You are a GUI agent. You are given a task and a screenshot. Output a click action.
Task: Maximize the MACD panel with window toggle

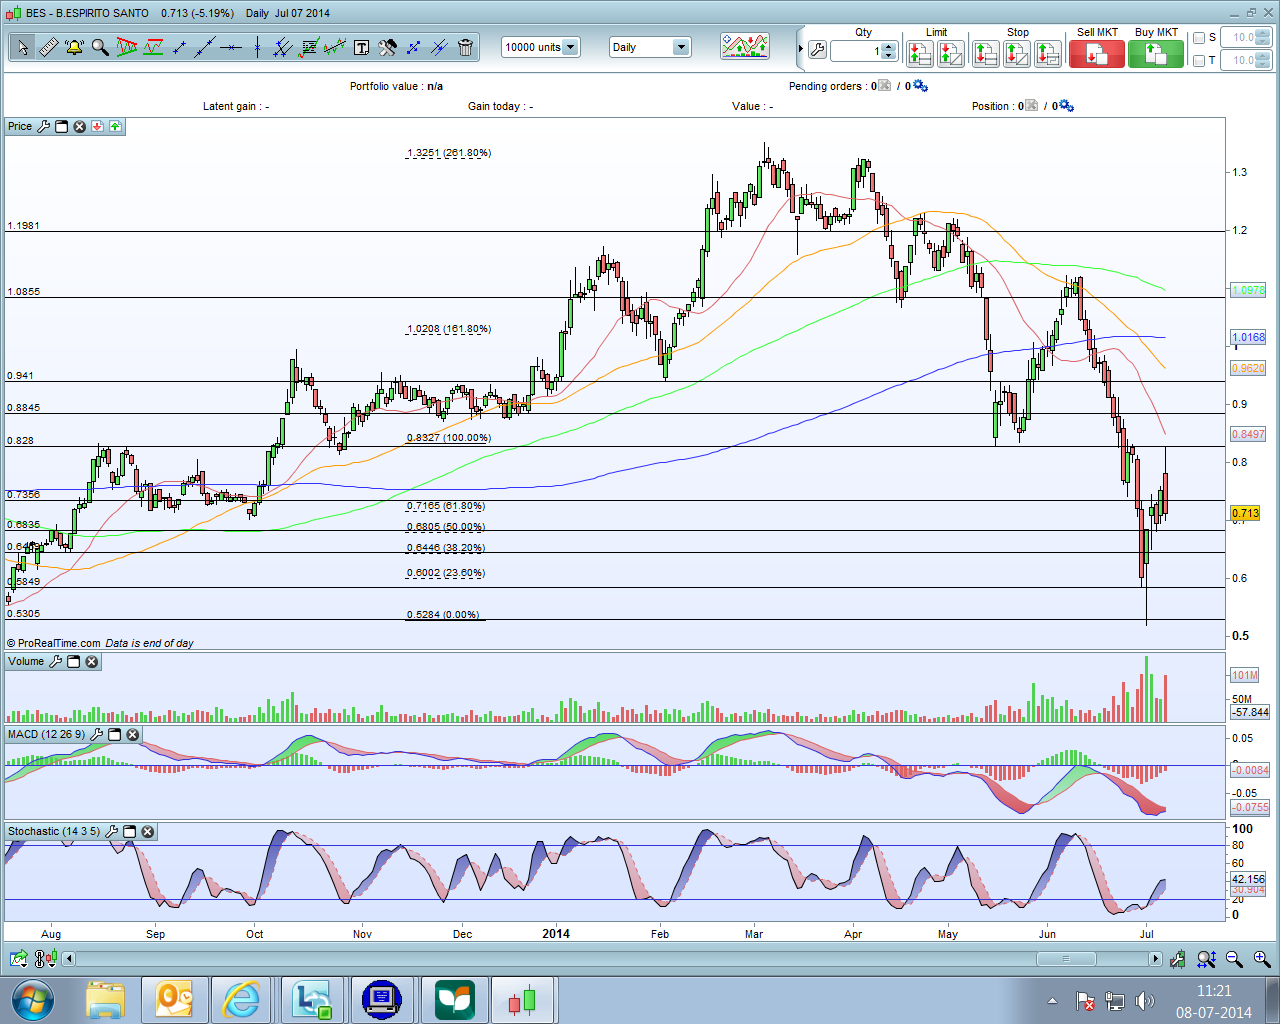pyautogui.click(x=114, y=735)
